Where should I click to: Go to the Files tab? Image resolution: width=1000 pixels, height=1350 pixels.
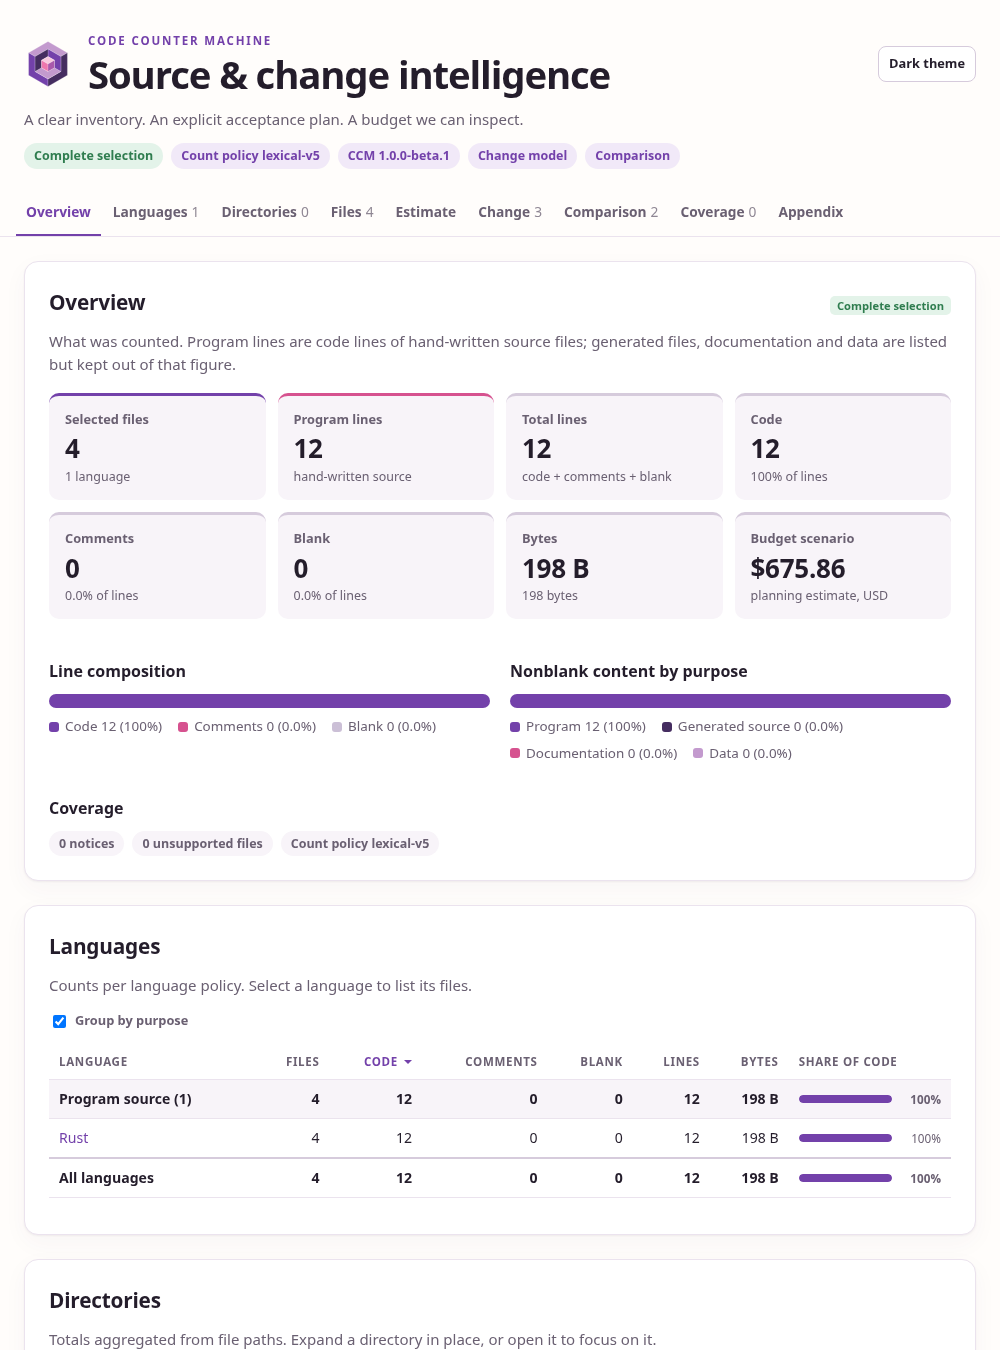(x=352, y=212)
